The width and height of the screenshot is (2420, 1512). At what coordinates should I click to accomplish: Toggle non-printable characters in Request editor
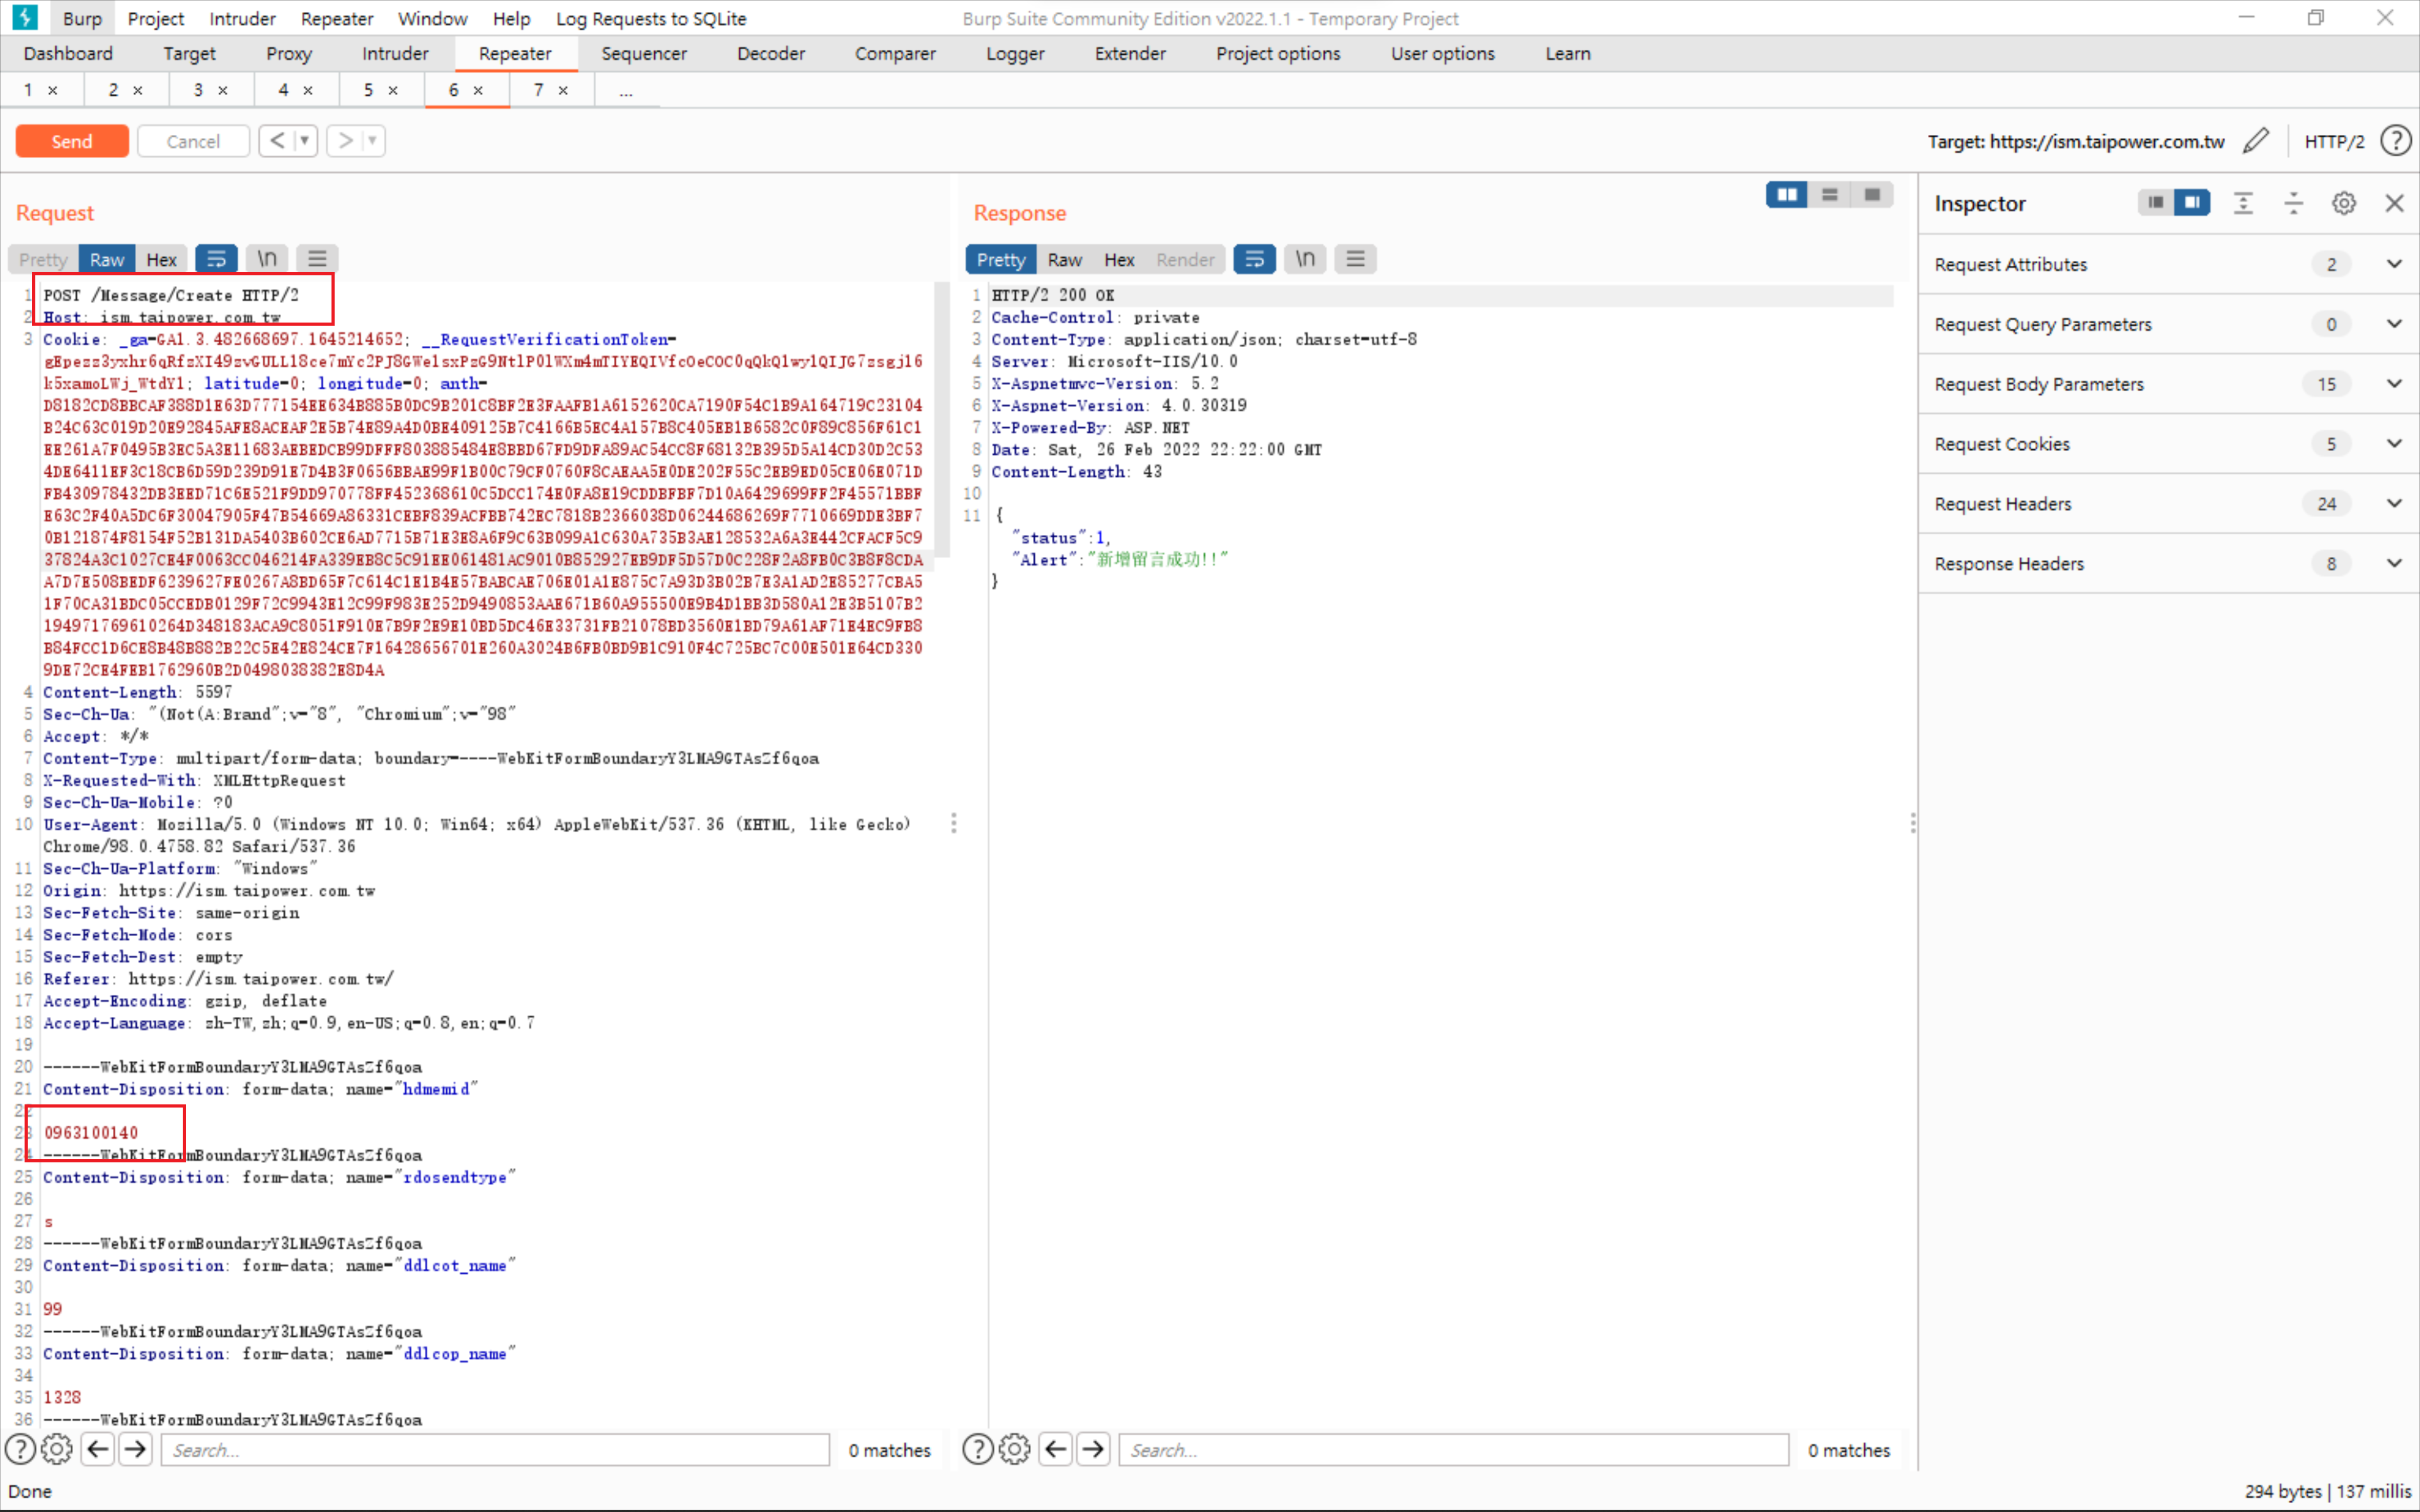(267, 259)
